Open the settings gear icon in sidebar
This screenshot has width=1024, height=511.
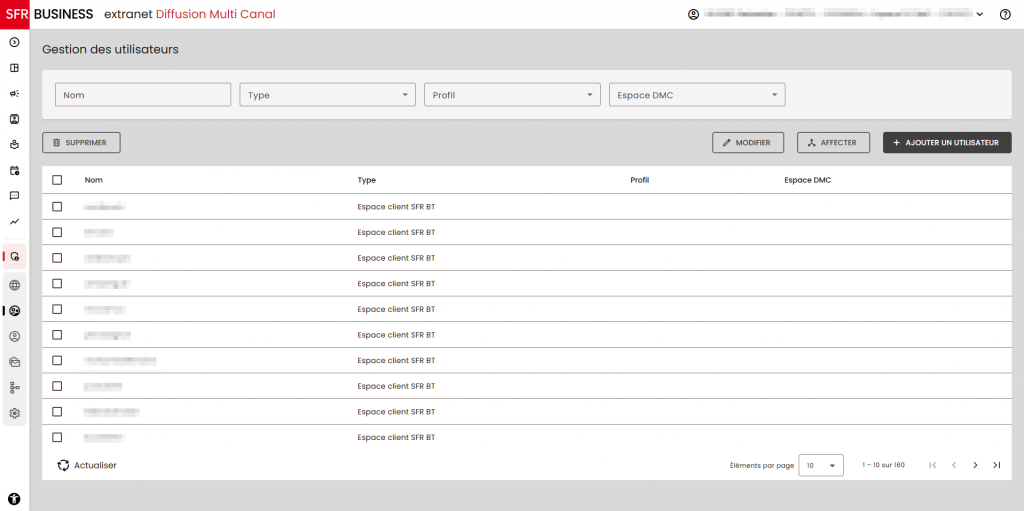14,413
